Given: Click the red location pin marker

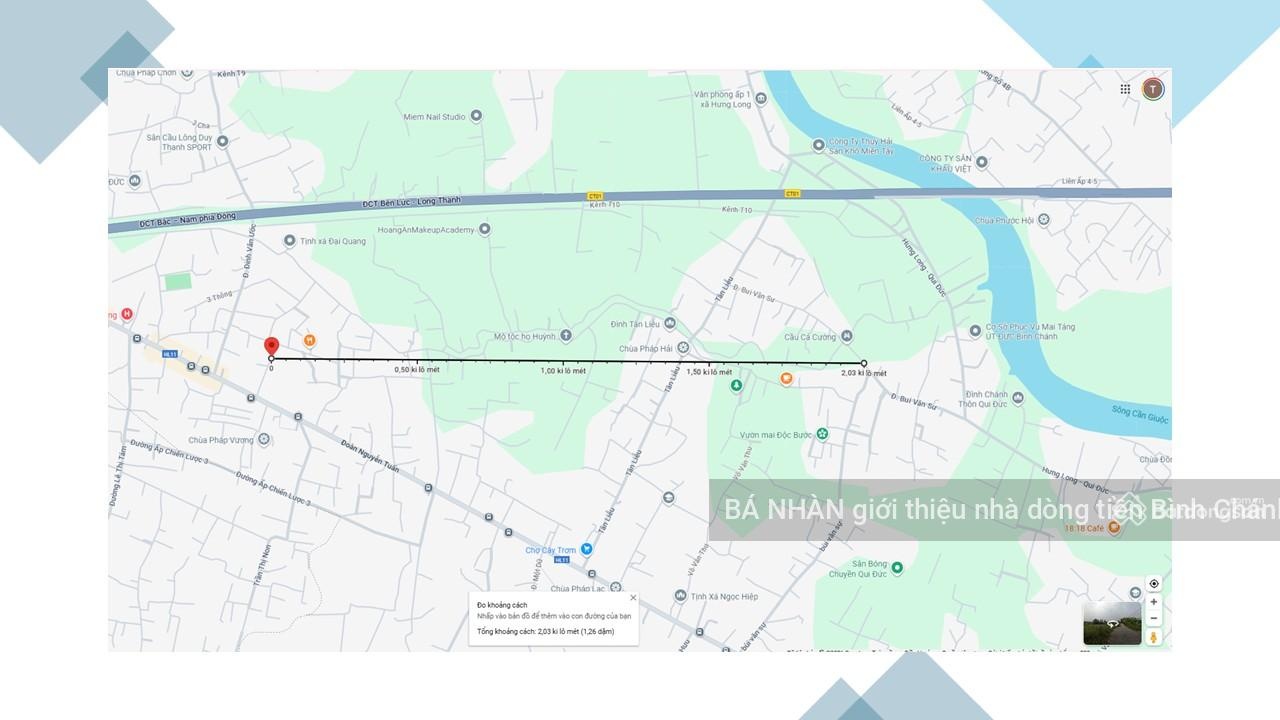Looking at the screenshot, I should tap(271, 346).
